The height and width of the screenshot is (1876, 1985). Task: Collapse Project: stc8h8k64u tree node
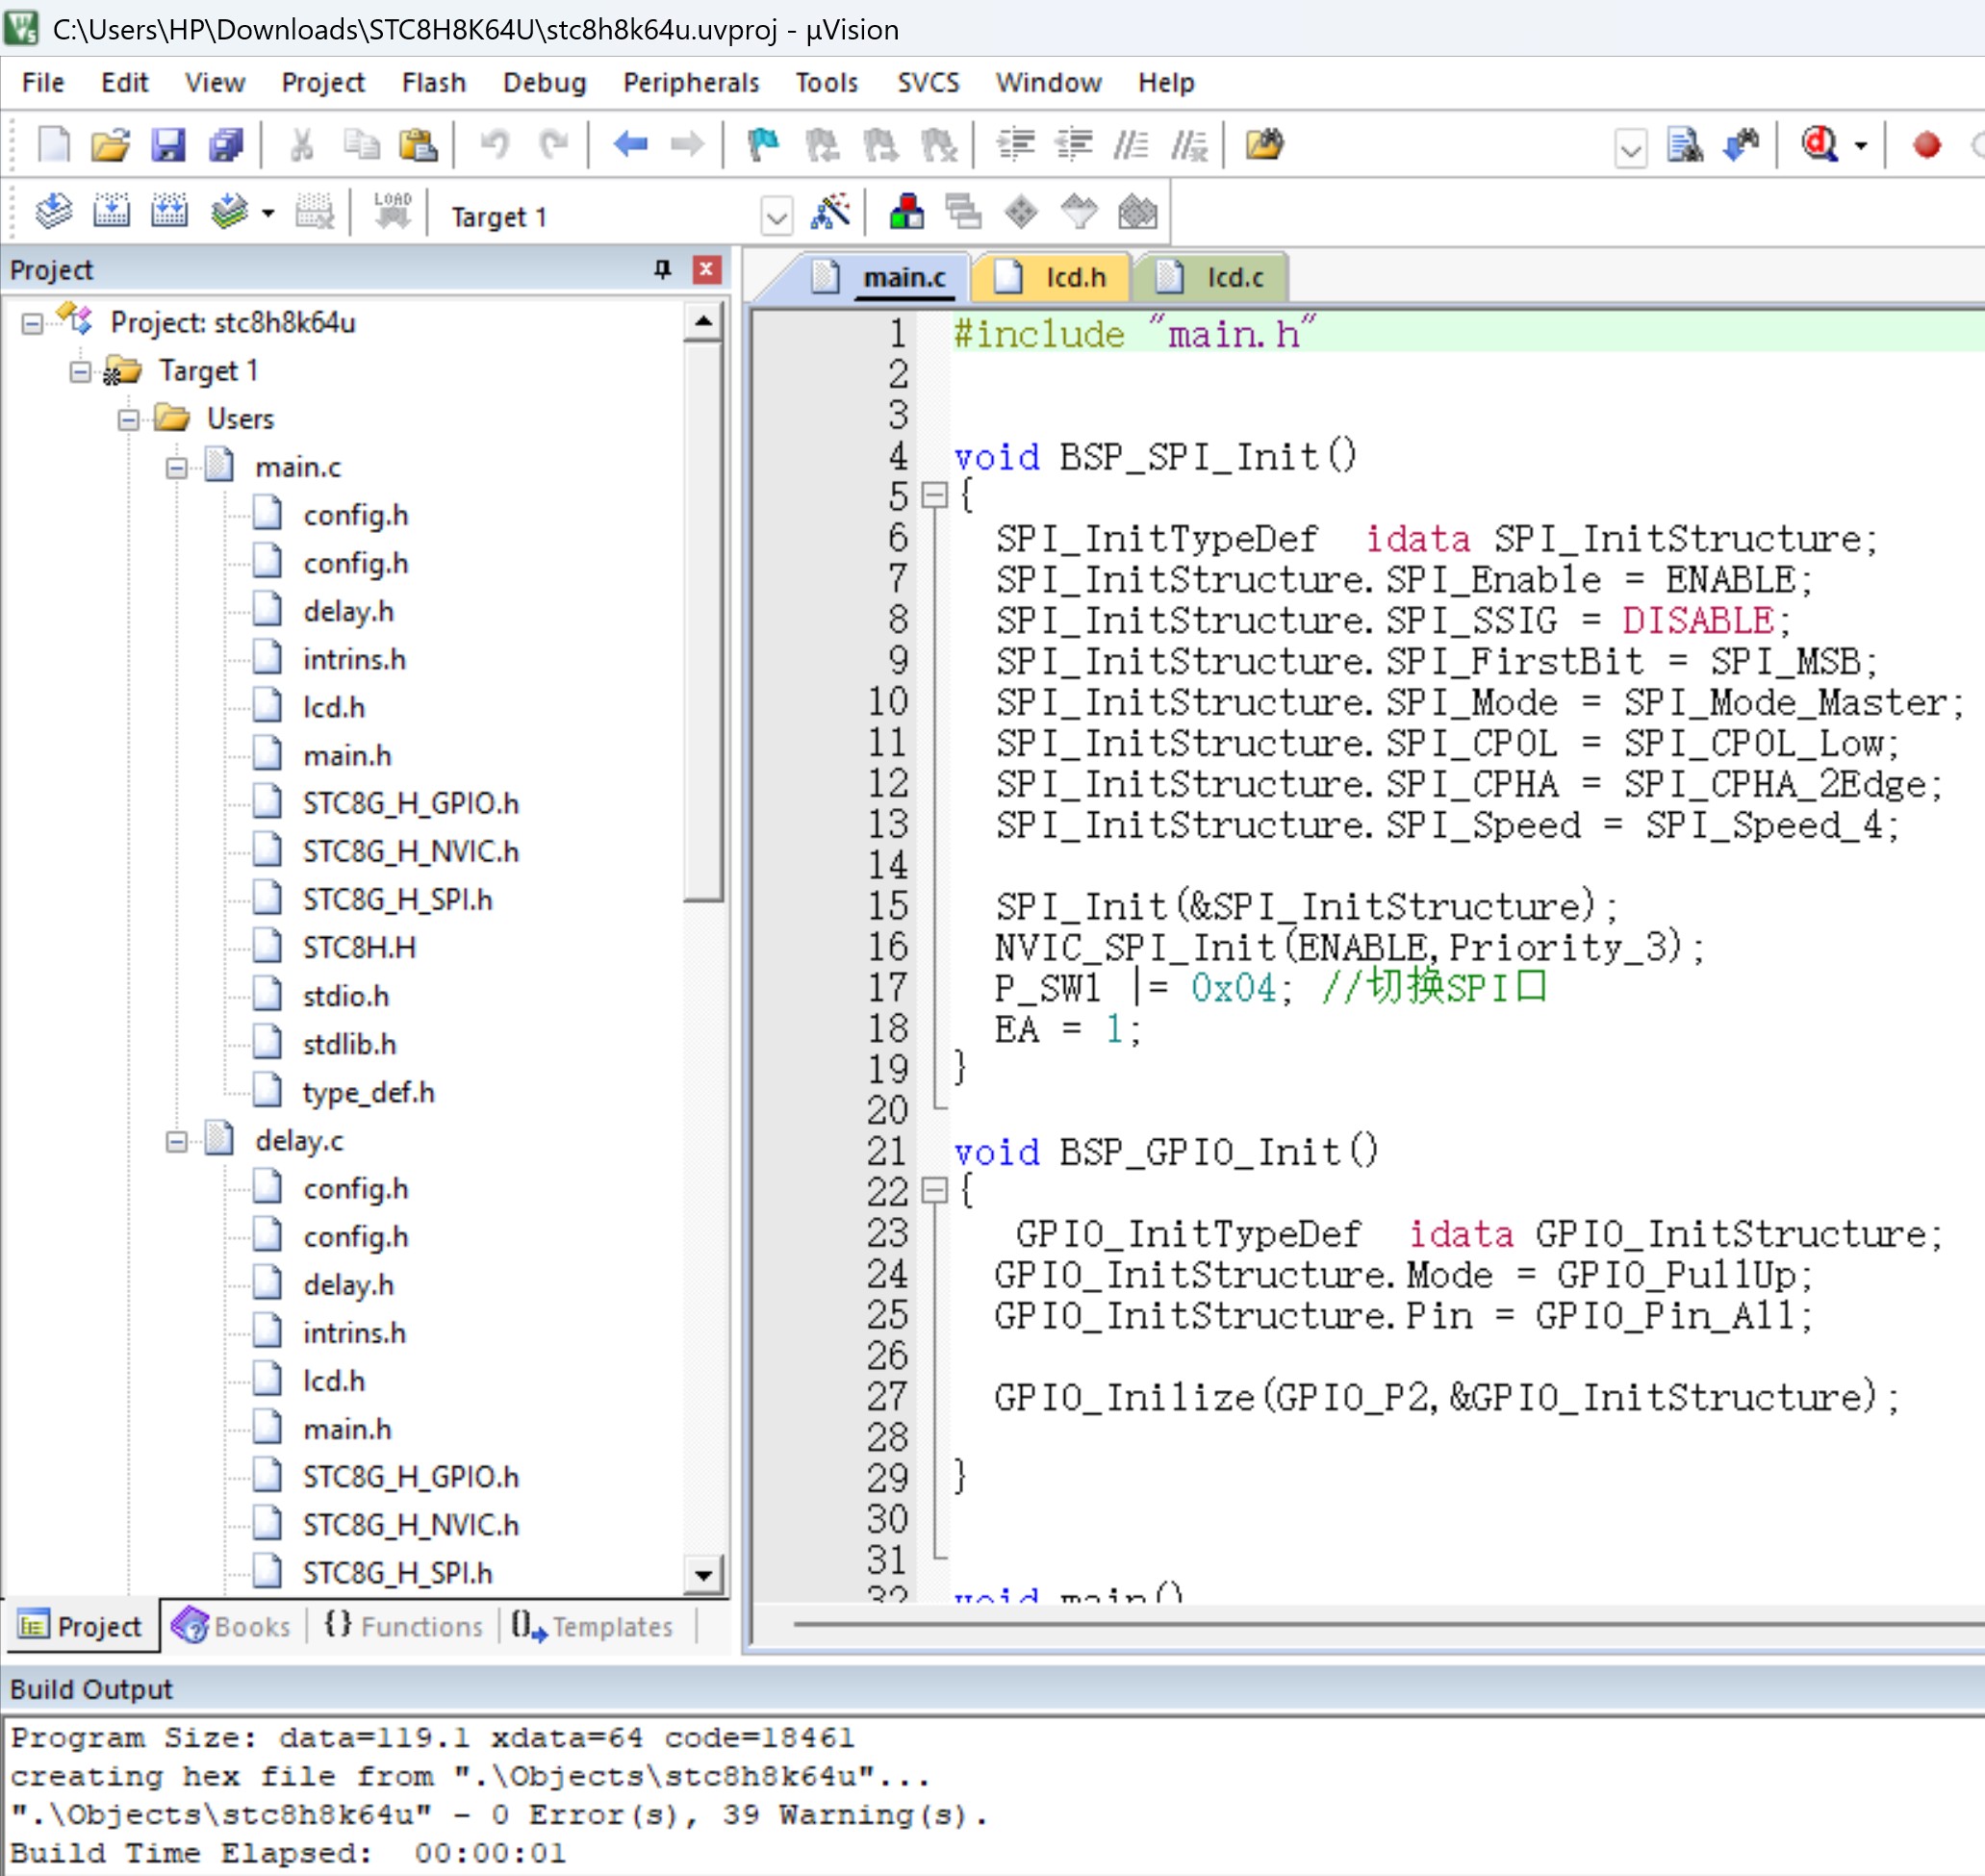[x=33, y=324]
